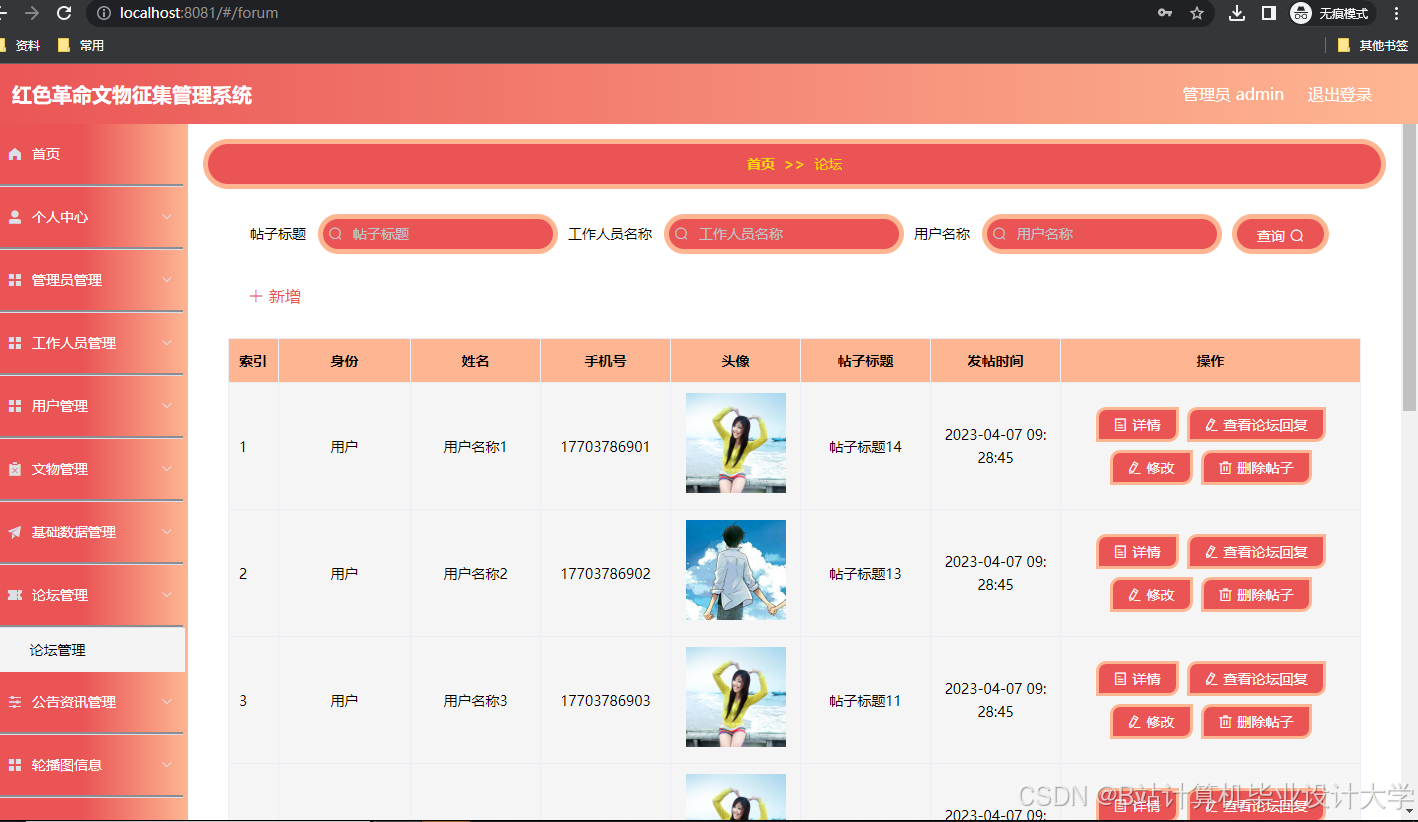
Task: Expand 文物管理 chevron
Action: click(x=167, y=469)
